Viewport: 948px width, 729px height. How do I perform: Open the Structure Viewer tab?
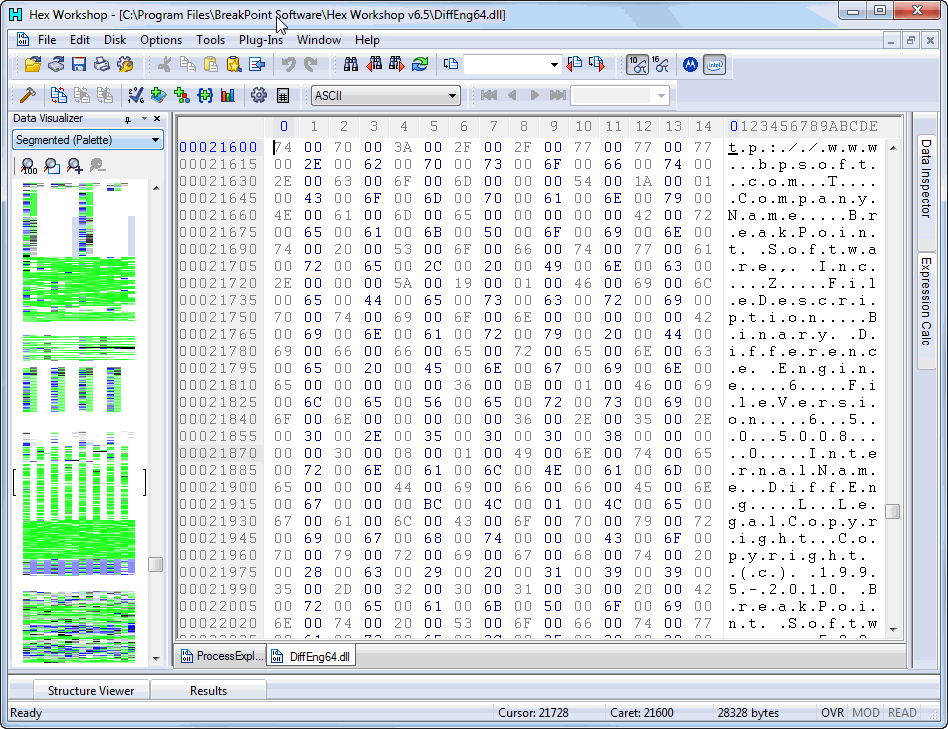(x=91, y=690)
